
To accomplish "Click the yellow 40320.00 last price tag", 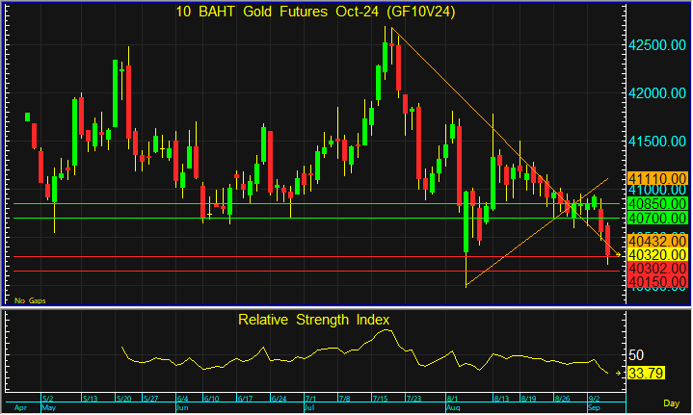I will click(x=655, y=255).
